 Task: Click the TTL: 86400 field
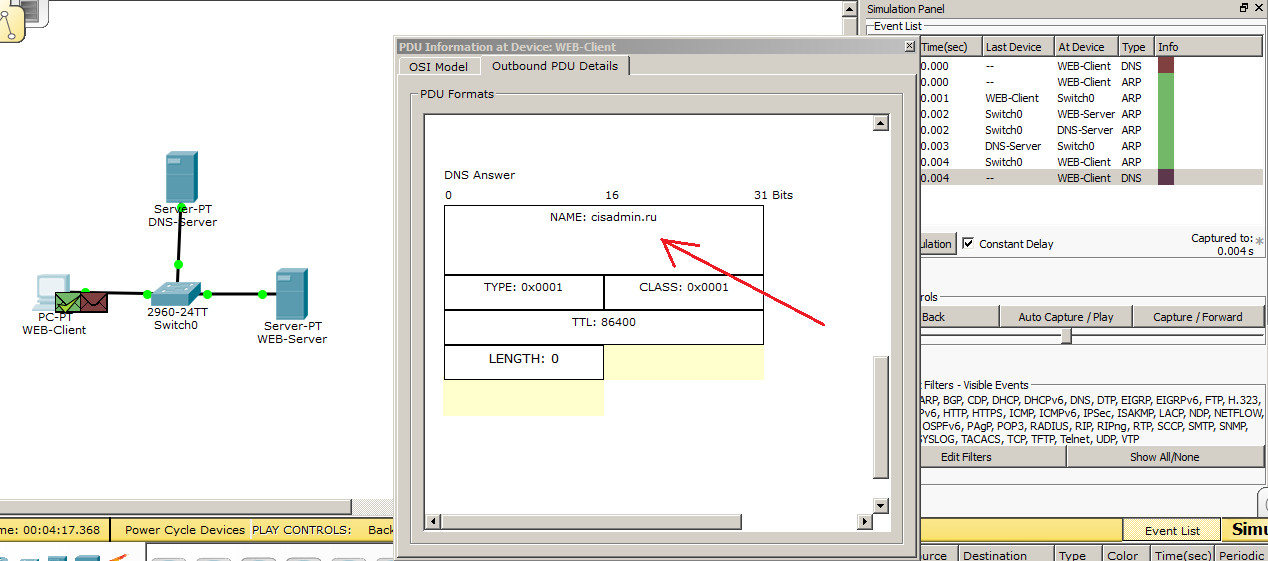tap(604, 327)
